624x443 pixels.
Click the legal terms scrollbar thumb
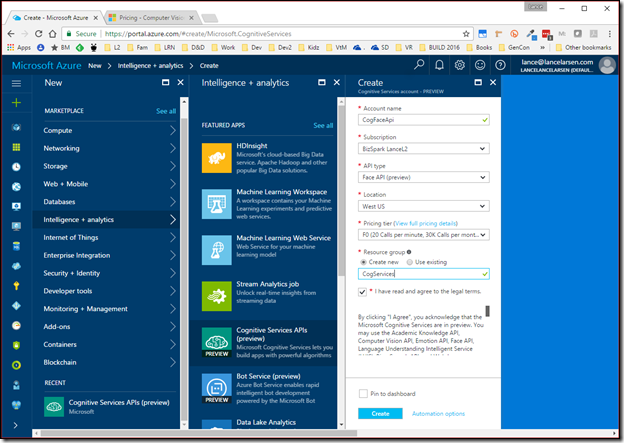pos(488,311)
